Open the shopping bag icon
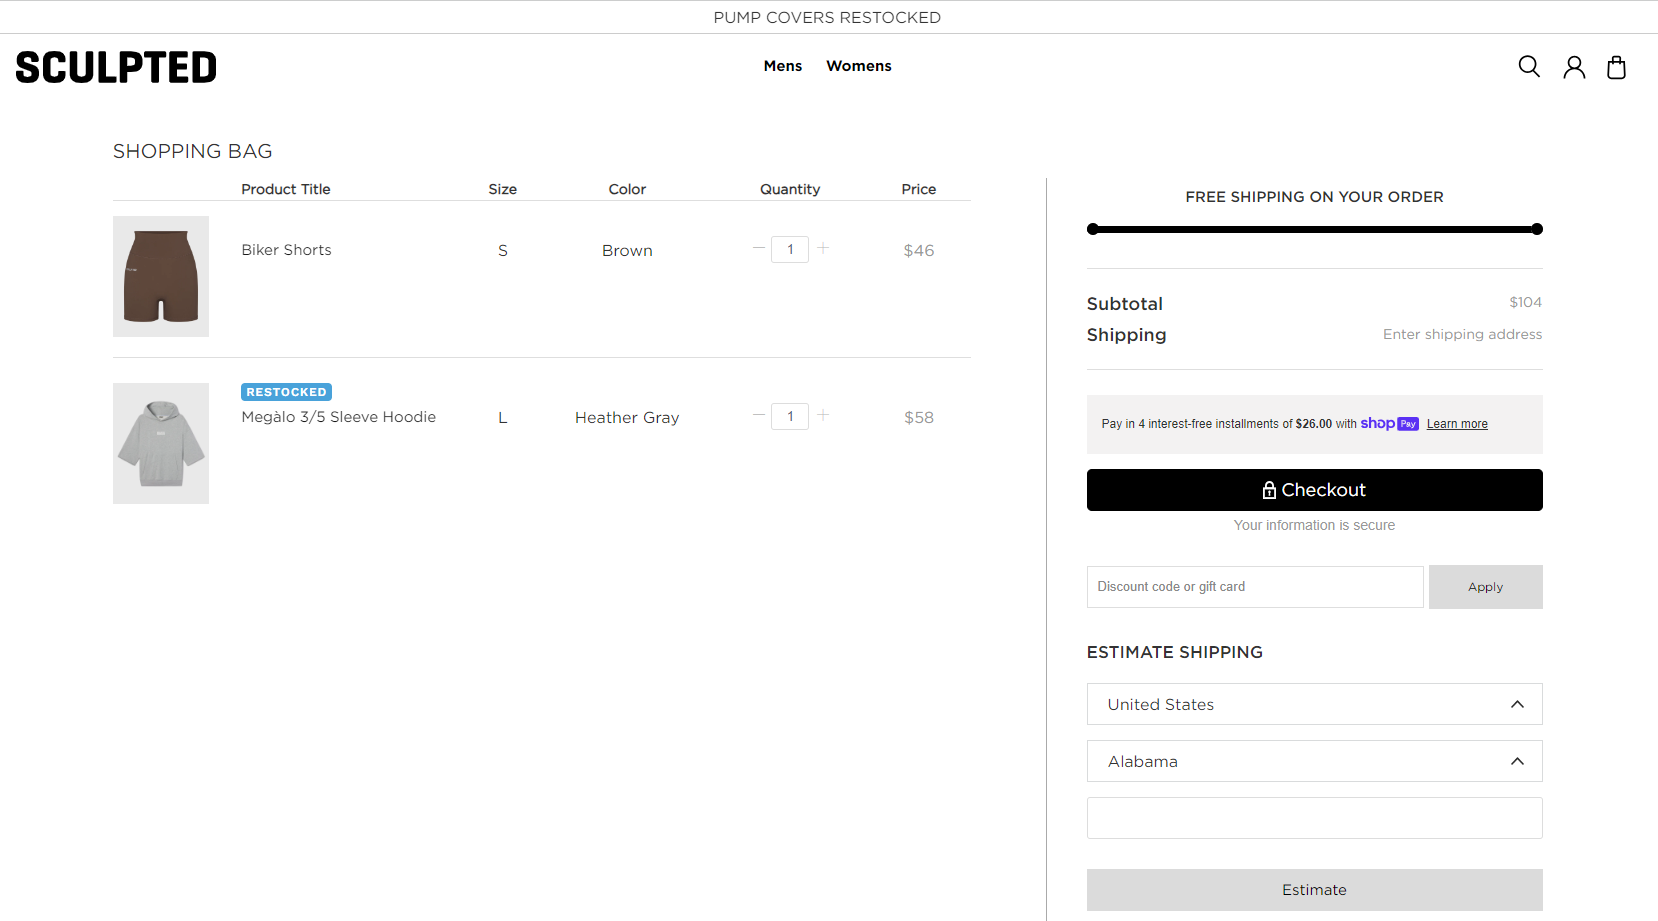The image size is (1658, 921). point(1616,67)
